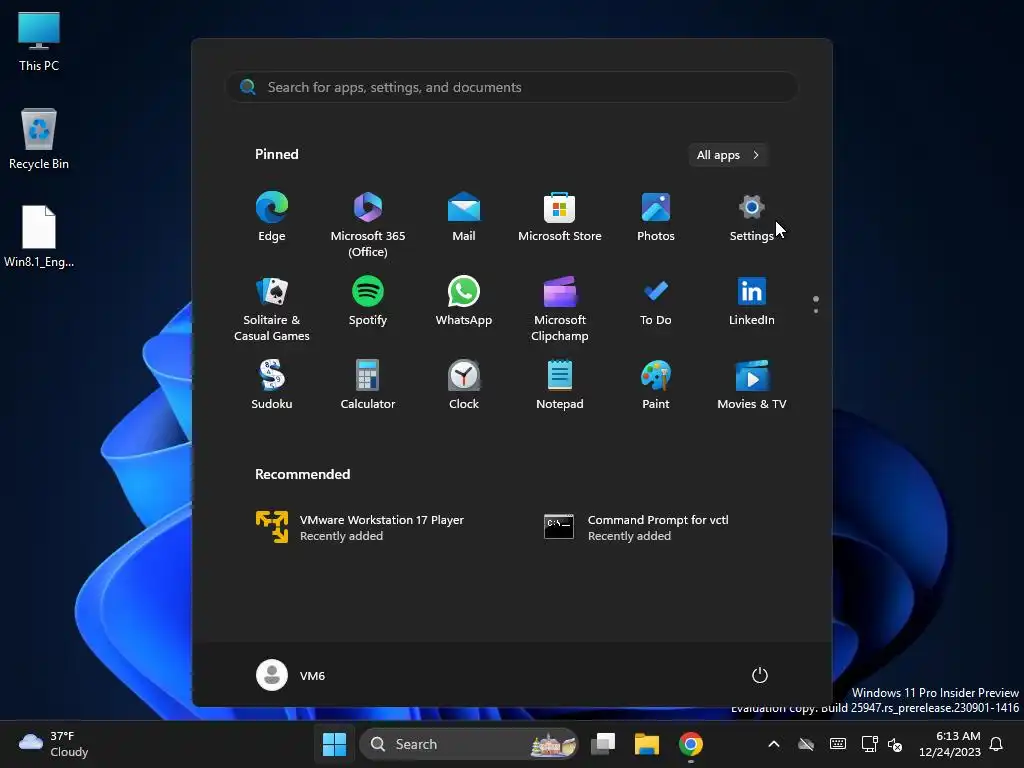Select the Win8.1_Eng file on desktop
The image size is (1024, 768).
39,236
